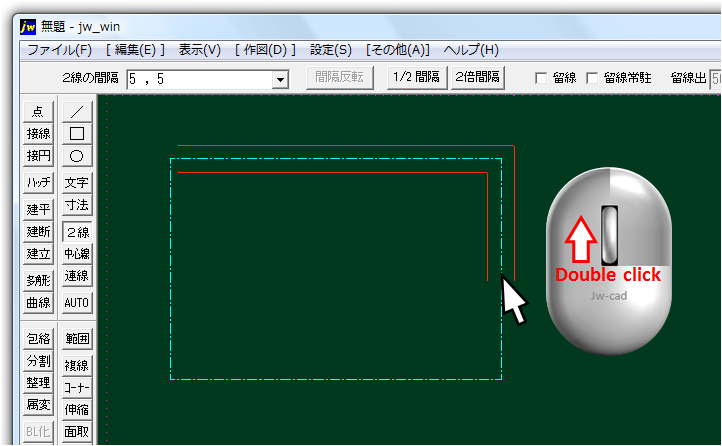Activate the 寸法 dimension tool
Viewport: 722px width, 446px height.
77,205
